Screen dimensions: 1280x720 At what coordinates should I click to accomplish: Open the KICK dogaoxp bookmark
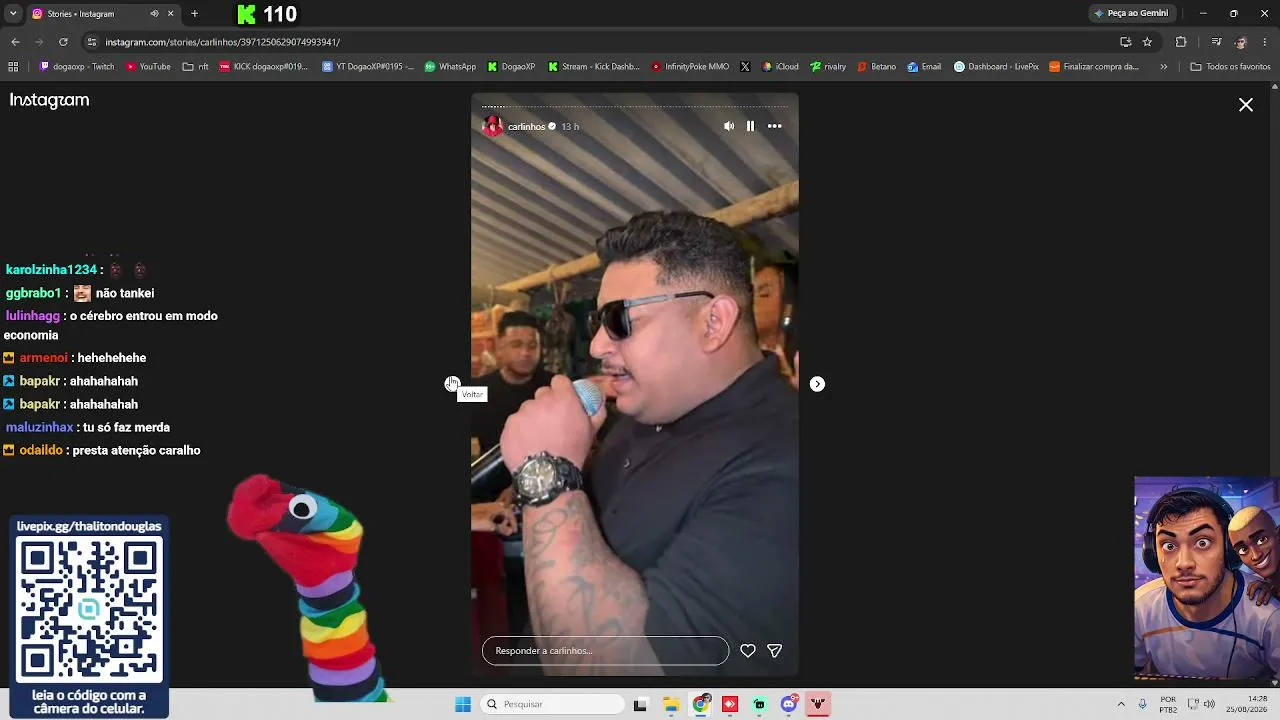[x=263, y=67]
